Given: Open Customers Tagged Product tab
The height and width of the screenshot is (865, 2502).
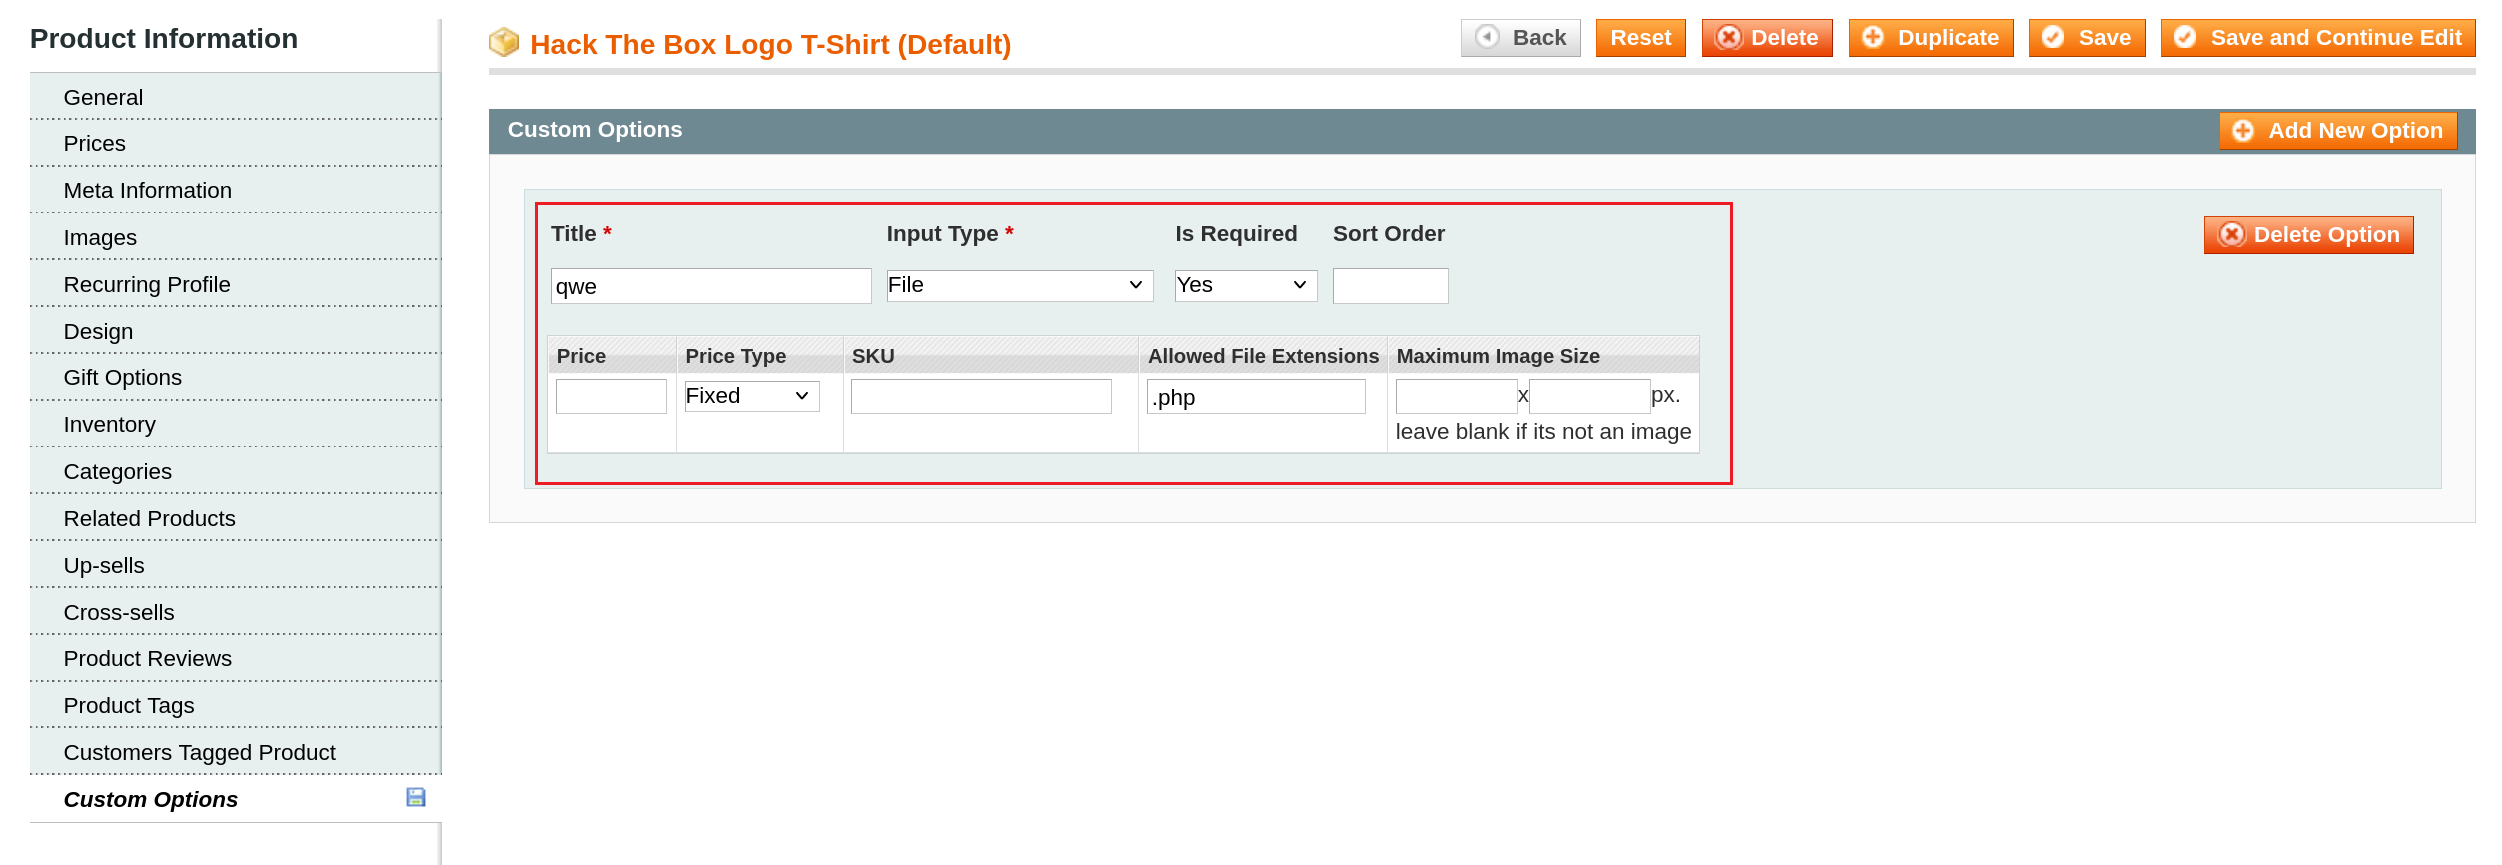Looking at the screenshot, I should pyautogui.click(x=235, y=752).
